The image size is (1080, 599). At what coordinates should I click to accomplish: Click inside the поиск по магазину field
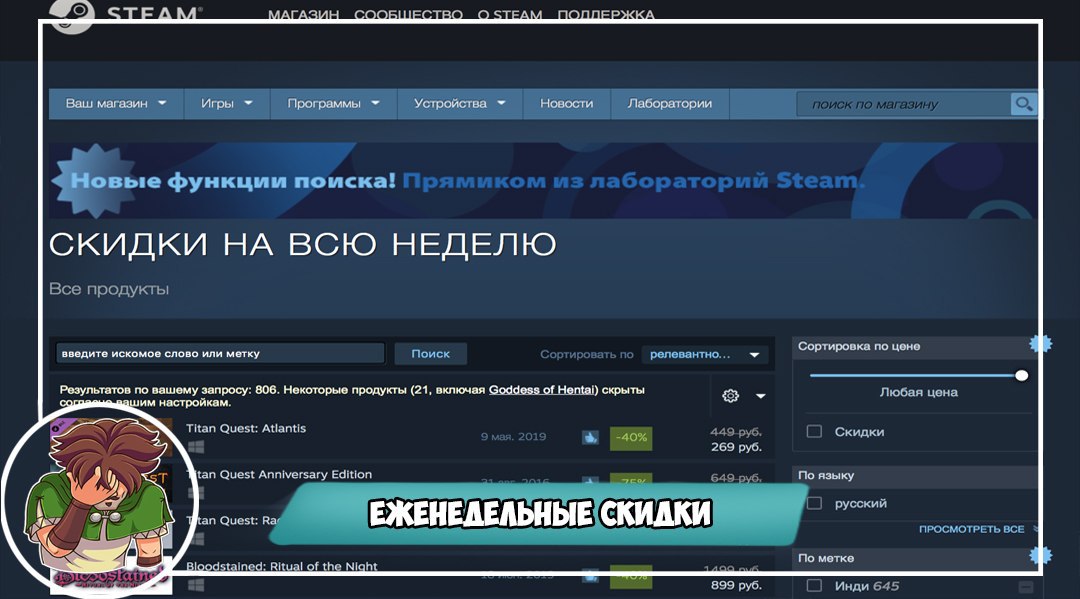(x=903, y=104)
